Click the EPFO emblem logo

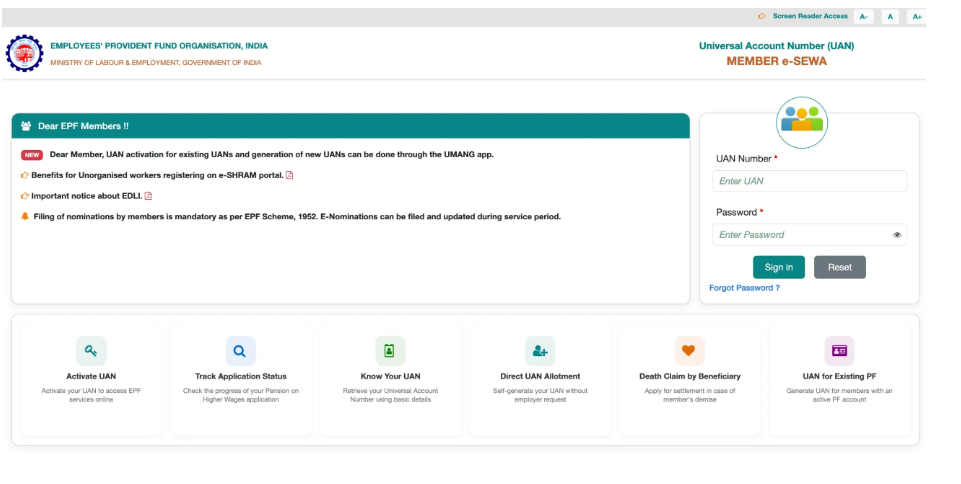[x=25, y=53]
